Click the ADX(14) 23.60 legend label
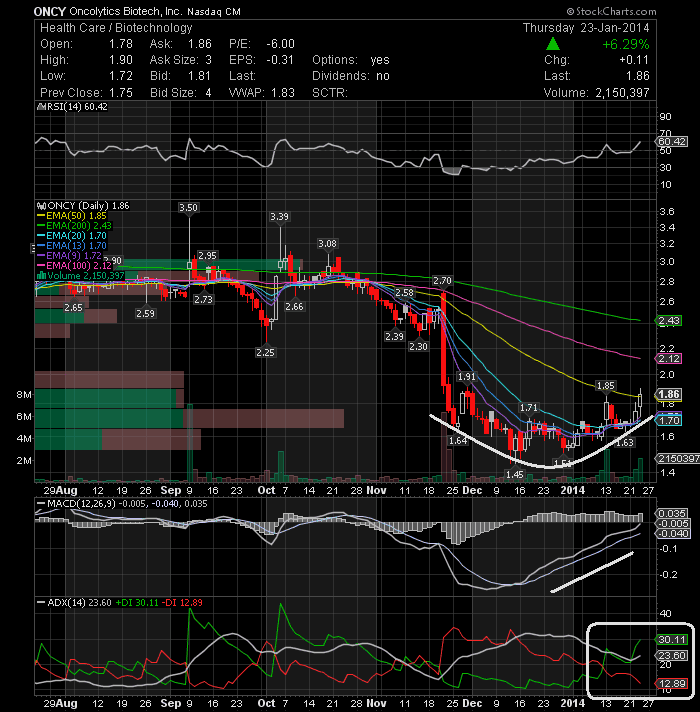 pyautogui.click(x=79, y=603)
